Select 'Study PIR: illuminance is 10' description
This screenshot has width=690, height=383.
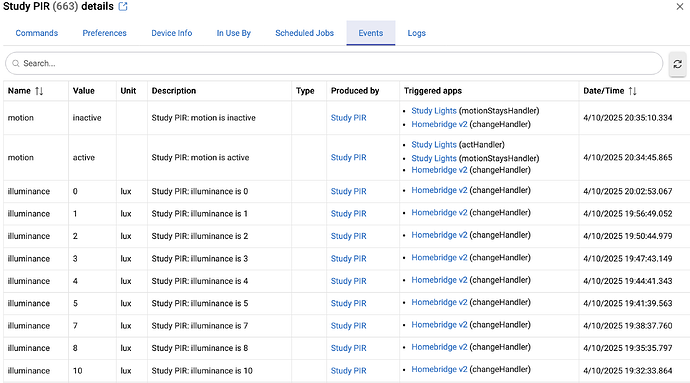point(202,371)
